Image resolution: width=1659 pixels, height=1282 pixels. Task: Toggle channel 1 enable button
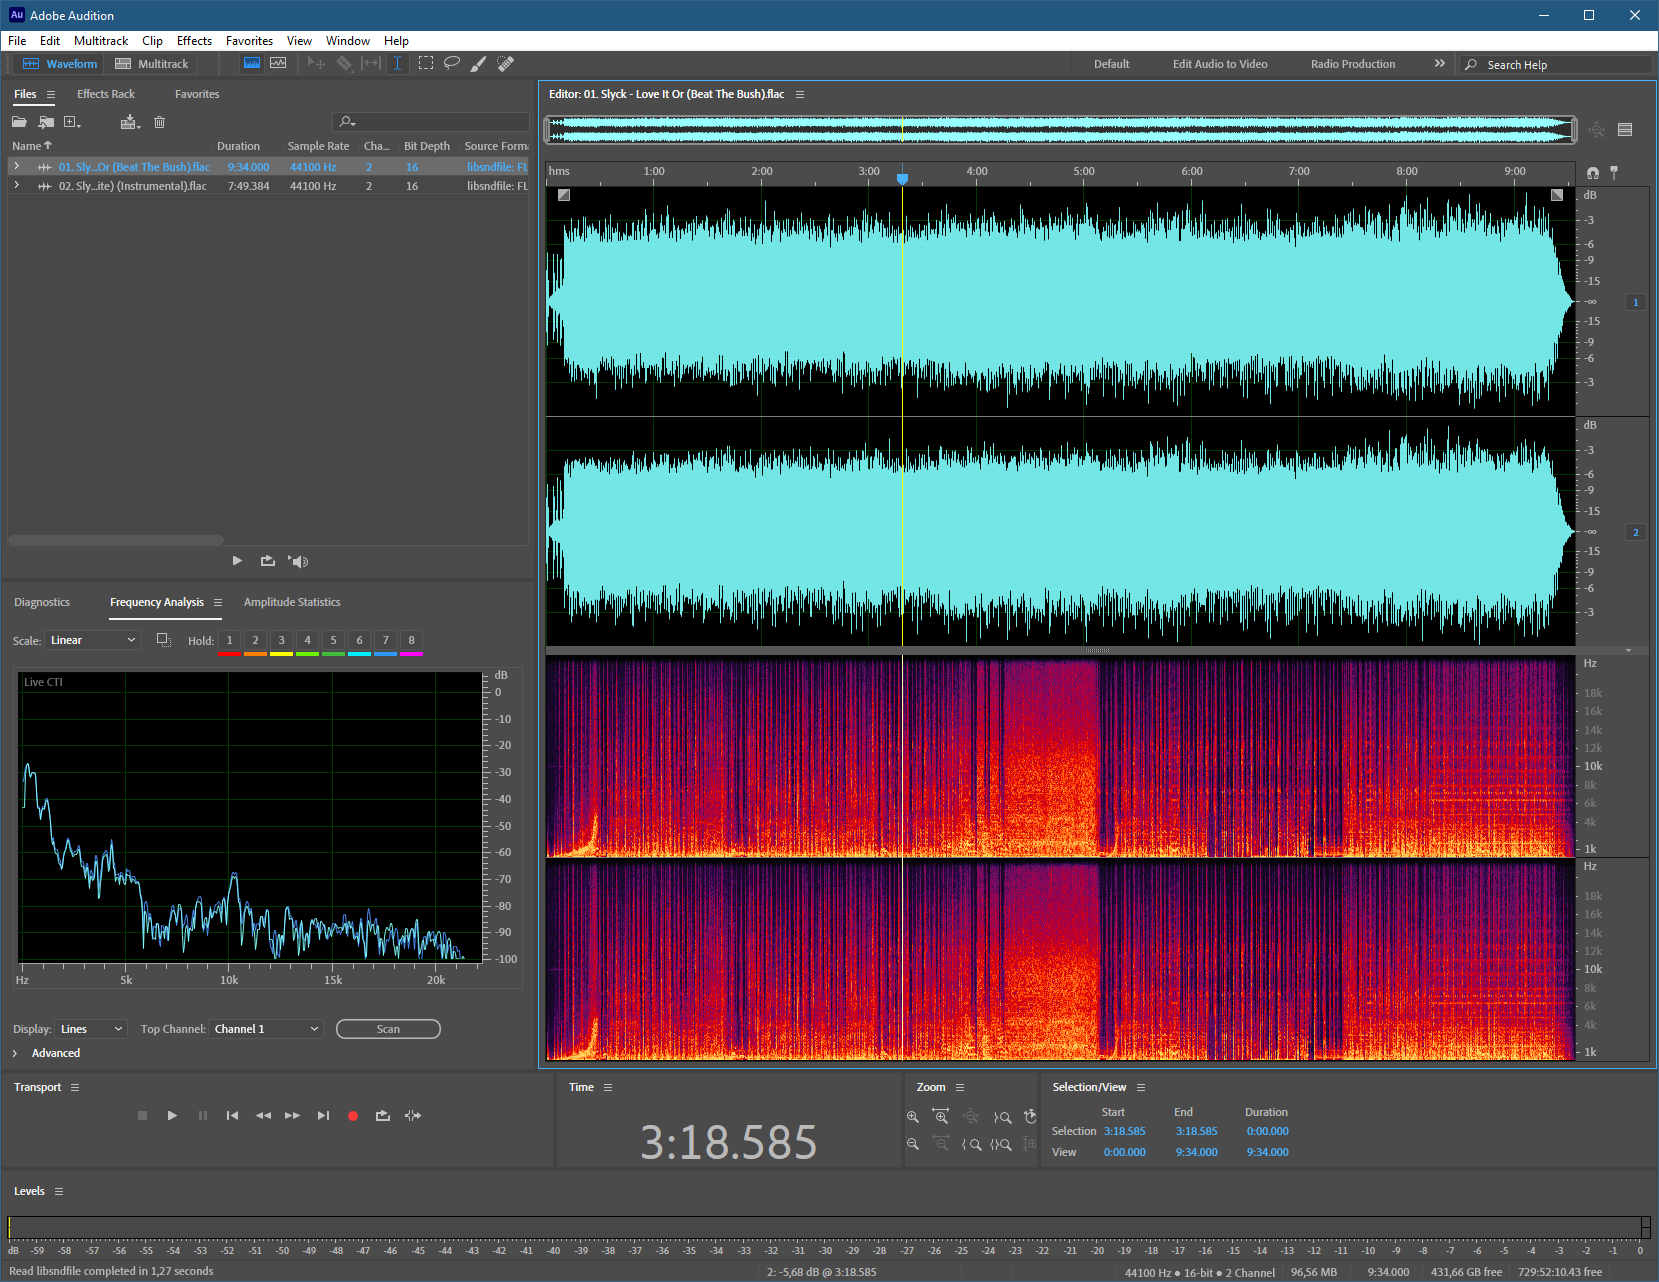[x=1636, y=302]
